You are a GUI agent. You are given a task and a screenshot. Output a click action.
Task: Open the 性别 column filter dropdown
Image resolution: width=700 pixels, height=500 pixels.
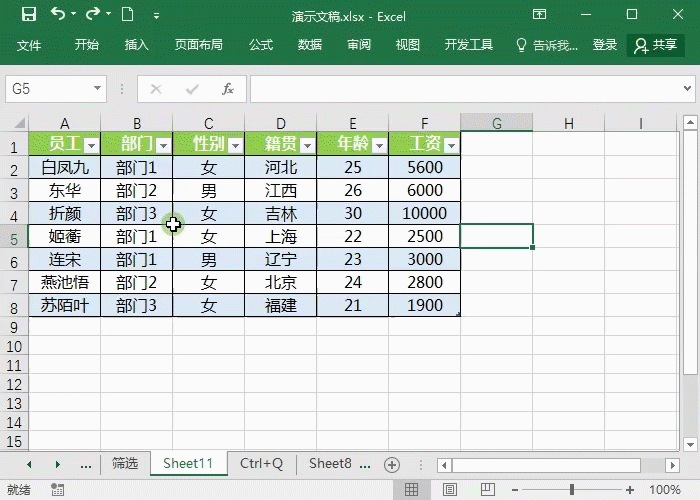coord(235,145)
